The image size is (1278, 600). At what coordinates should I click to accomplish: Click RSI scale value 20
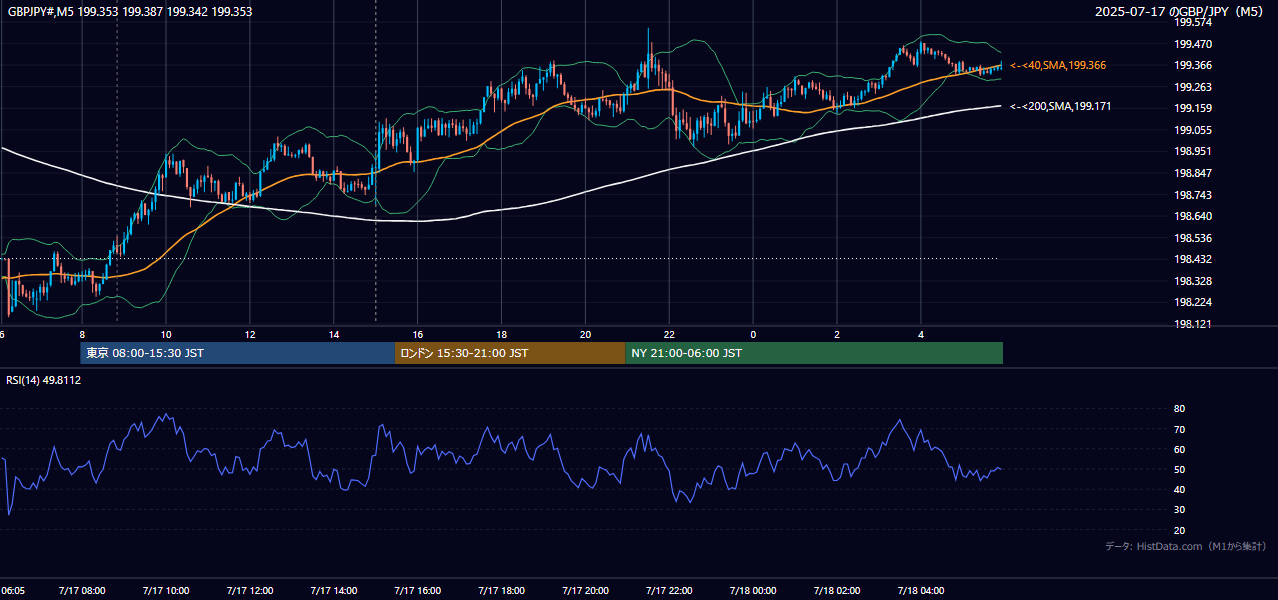tap(1179, 530)
